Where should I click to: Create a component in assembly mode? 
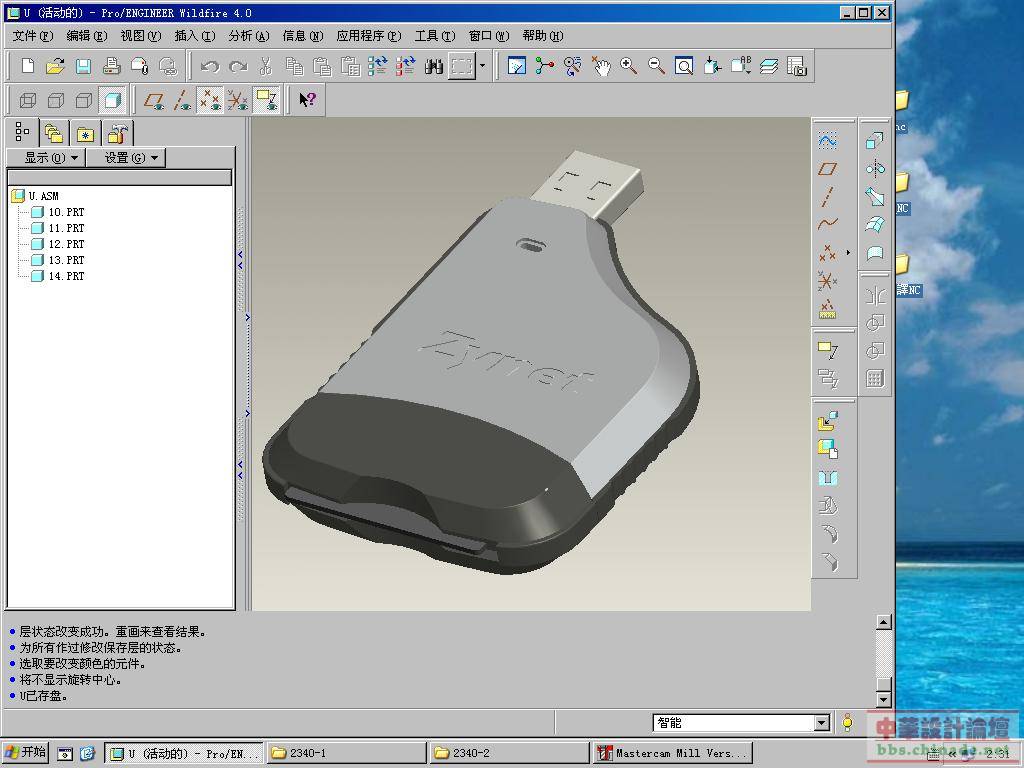tap(827, 449)
